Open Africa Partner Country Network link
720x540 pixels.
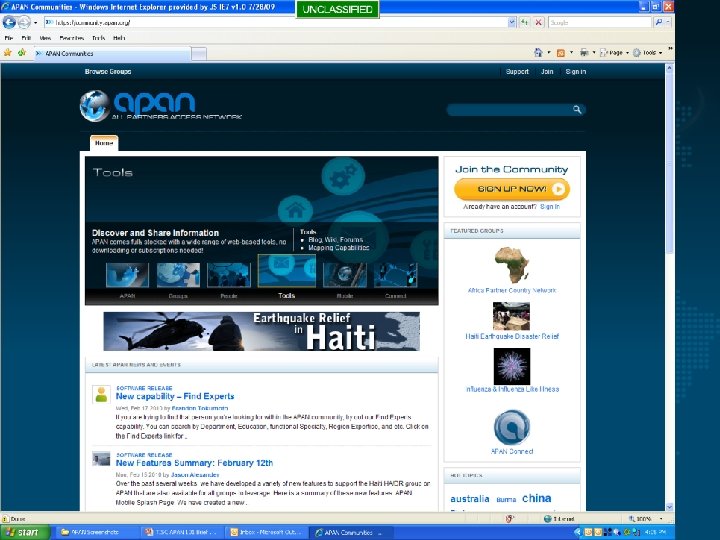click(512, 290)
